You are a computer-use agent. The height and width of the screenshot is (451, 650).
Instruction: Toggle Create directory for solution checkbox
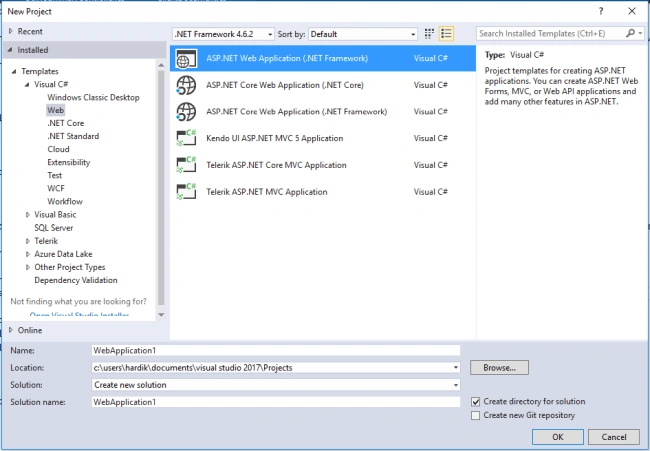pyautogui.click(x=476, y=402)
